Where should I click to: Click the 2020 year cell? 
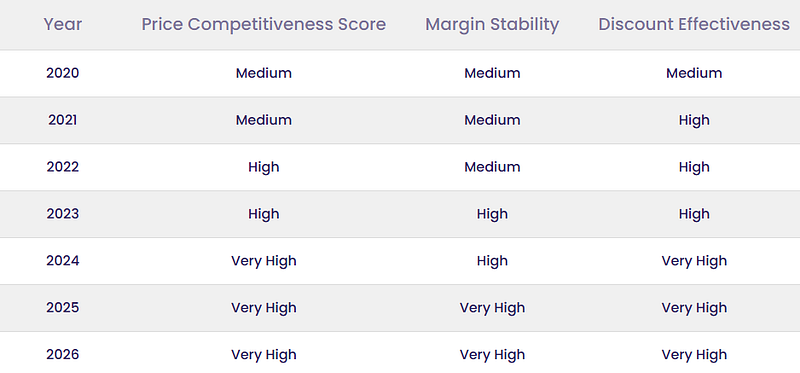click(62, 73)
